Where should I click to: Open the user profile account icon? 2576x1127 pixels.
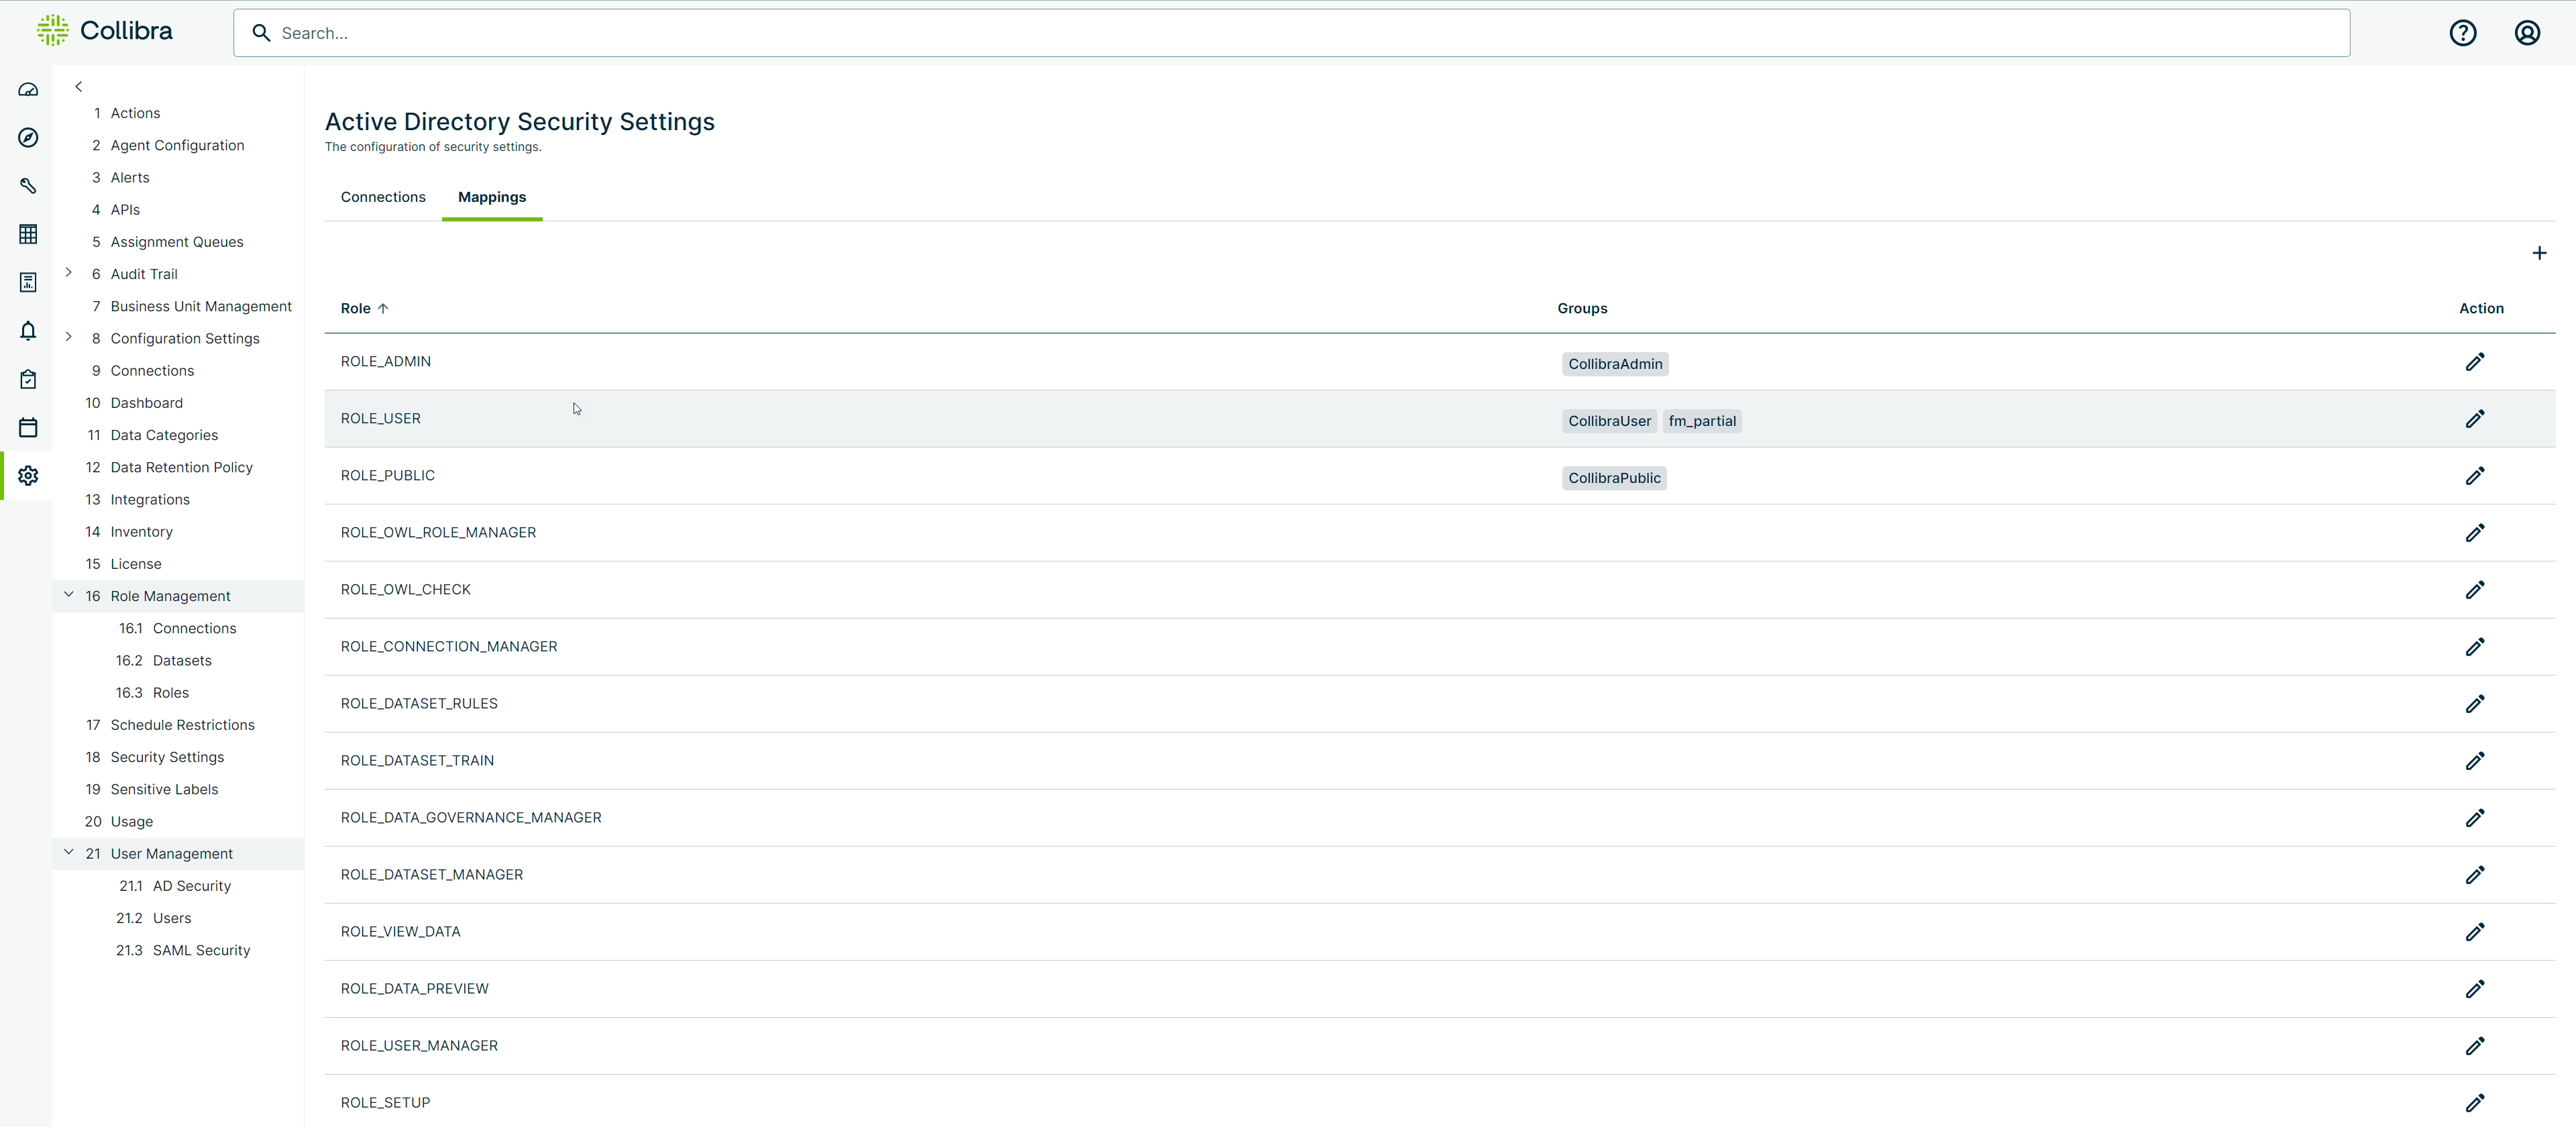click(2526, 33)
